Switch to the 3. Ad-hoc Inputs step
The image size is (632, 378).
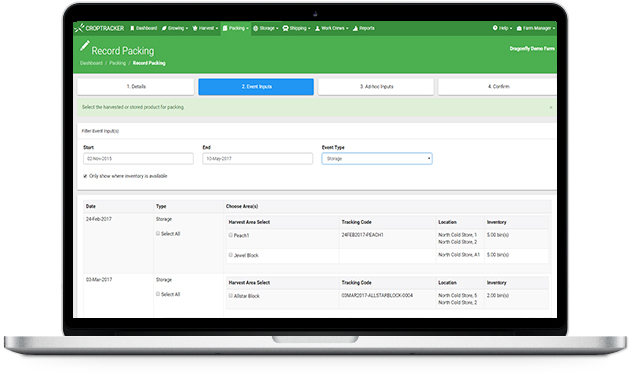[x=376, y=87]
